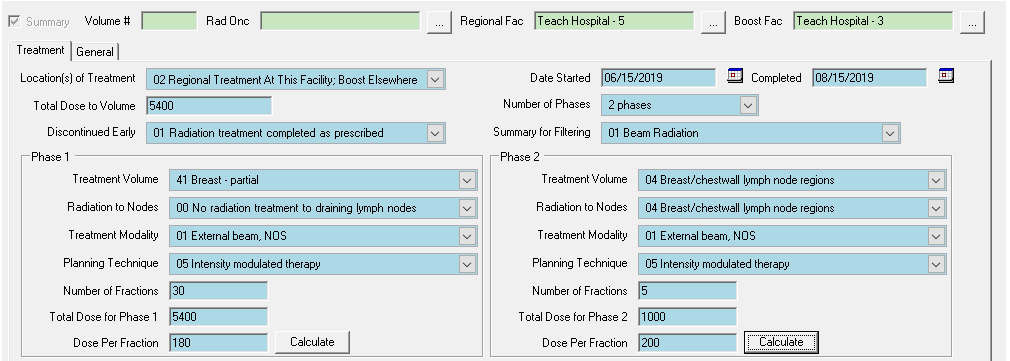Click the Volume # input field

click(x=169, y=21)
